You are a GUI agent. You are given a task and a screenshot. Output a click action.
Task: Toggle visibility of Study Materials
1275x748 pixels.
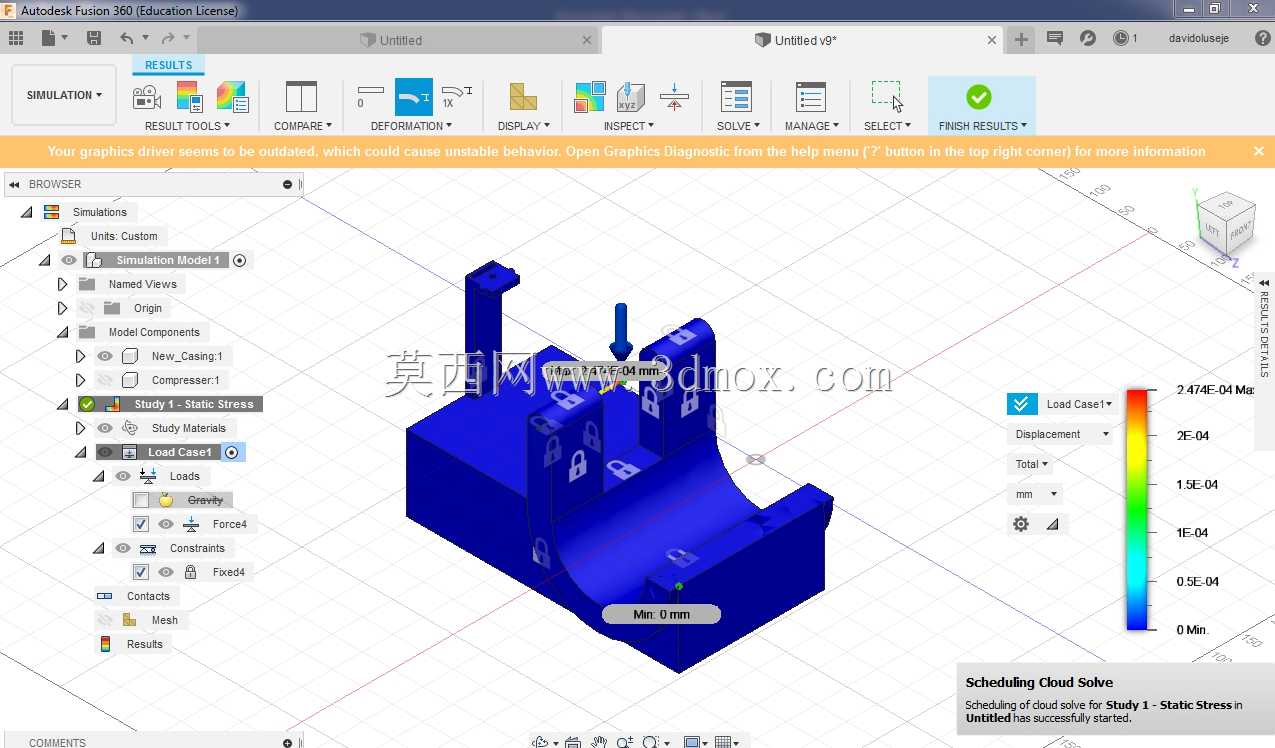coord(105,428)
